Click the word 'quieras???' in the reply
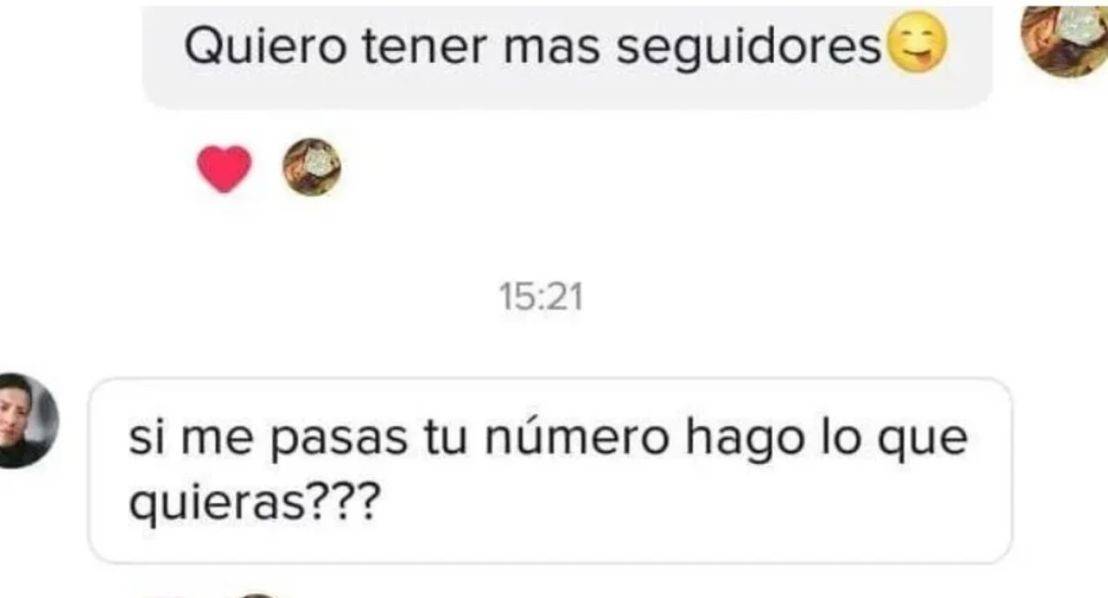 (x=254, y=505)
